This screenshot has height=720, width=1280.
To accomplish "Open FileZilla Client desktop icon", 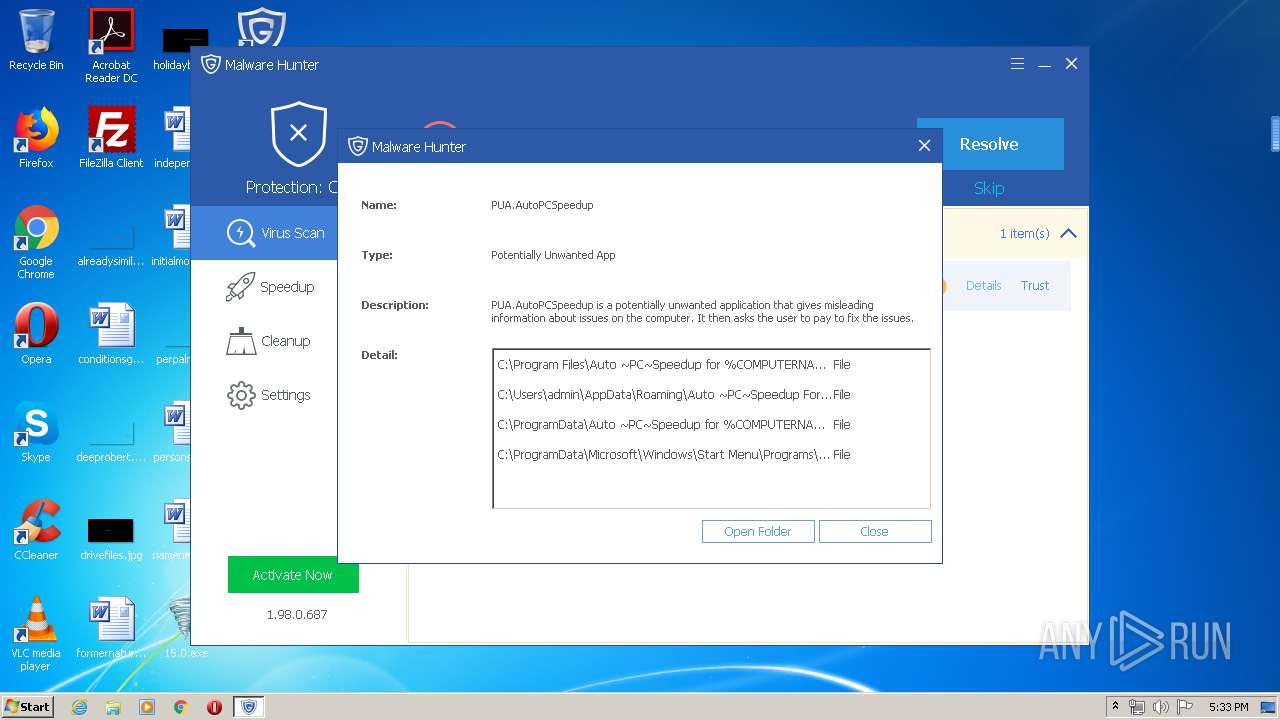I will [x=111, y=138].
